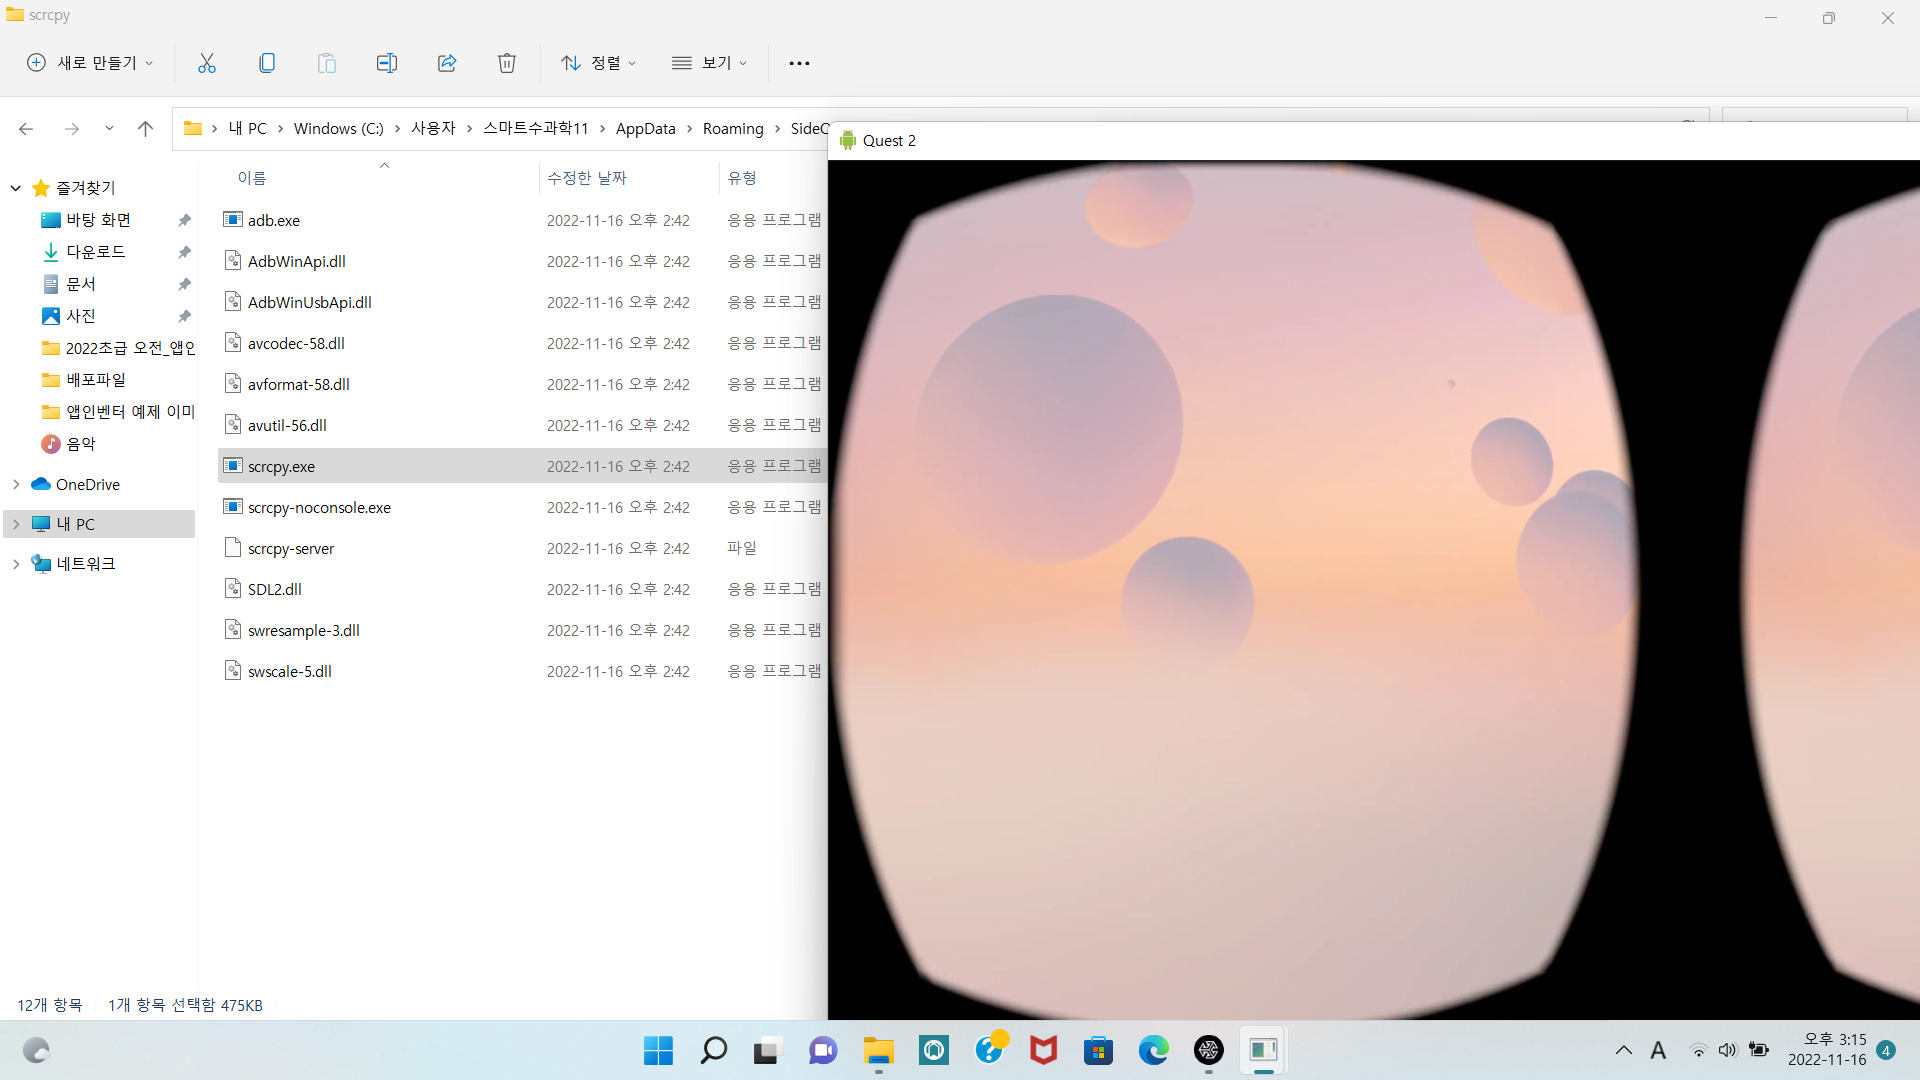The width and height of the screenshot is (1920, 1080).
Task: Select 다운로드 in sidebar
Action: click(x=96, y=252)
